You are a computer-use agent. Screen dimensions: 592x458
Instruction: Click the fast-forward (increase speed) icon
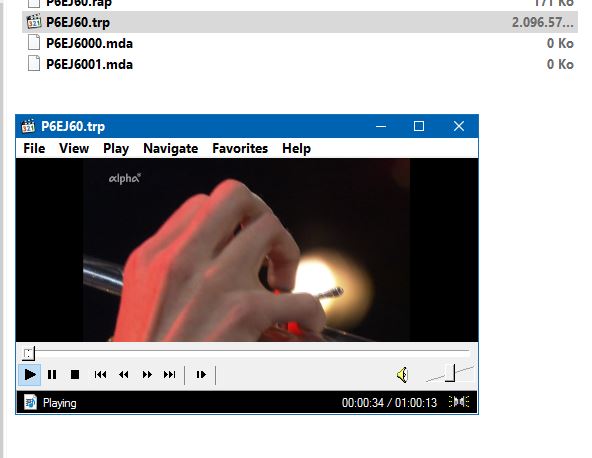click(147, 375)
